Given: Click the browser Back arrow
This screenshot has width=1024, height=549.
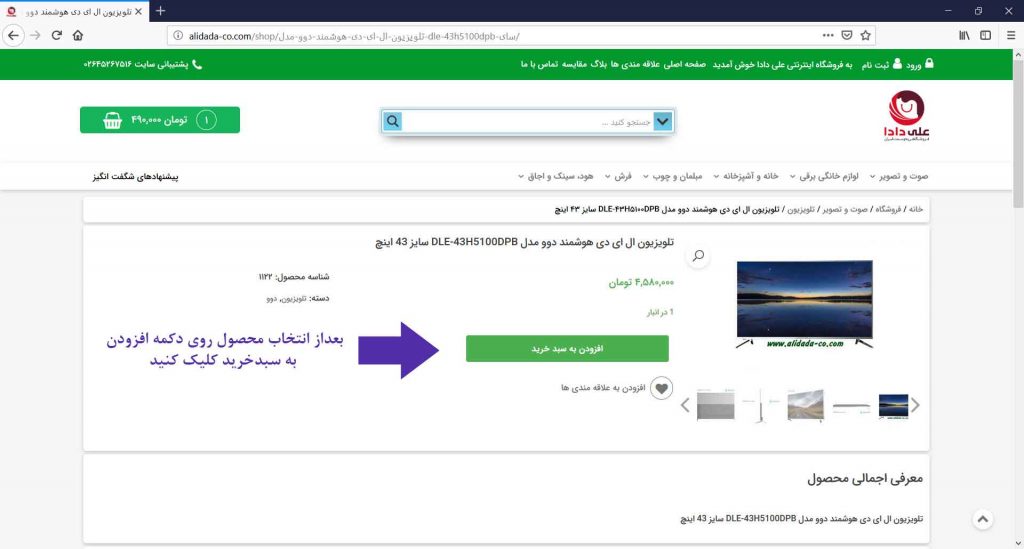Looking at the screenshot, I should tap(13, 35).
